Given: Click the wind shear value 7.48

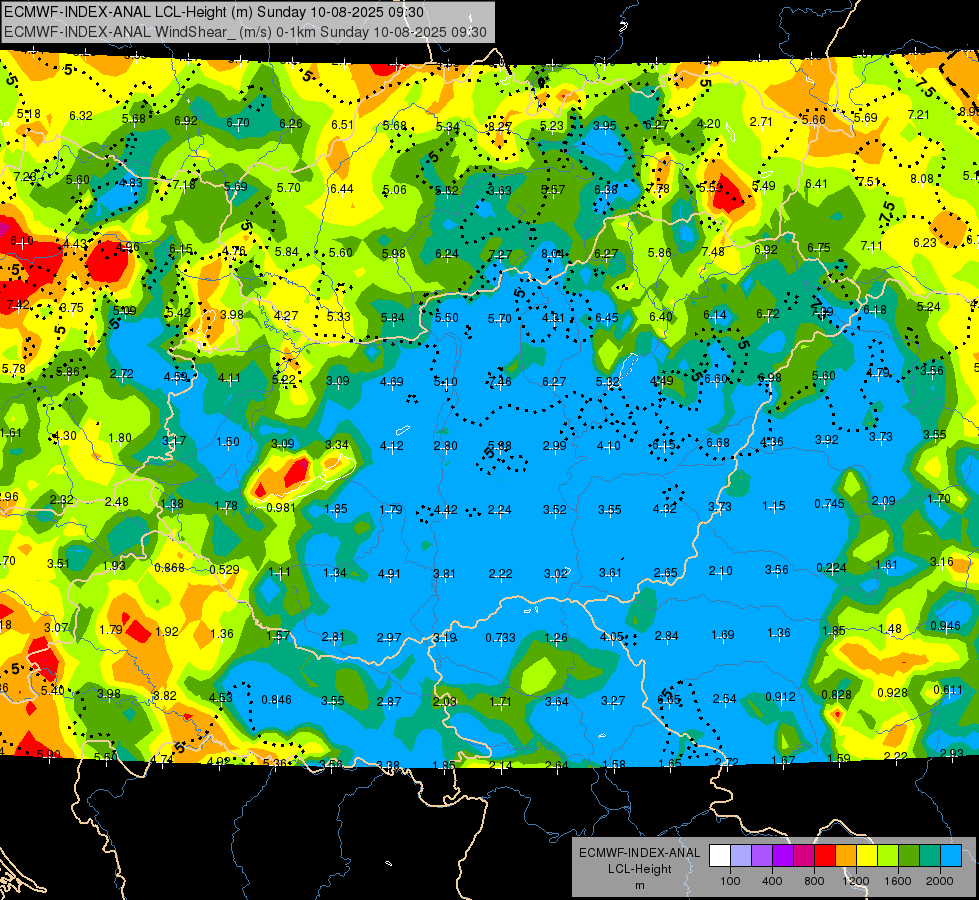Looking at the screenshot, I should pyautogui.click(x=713, y=251).
